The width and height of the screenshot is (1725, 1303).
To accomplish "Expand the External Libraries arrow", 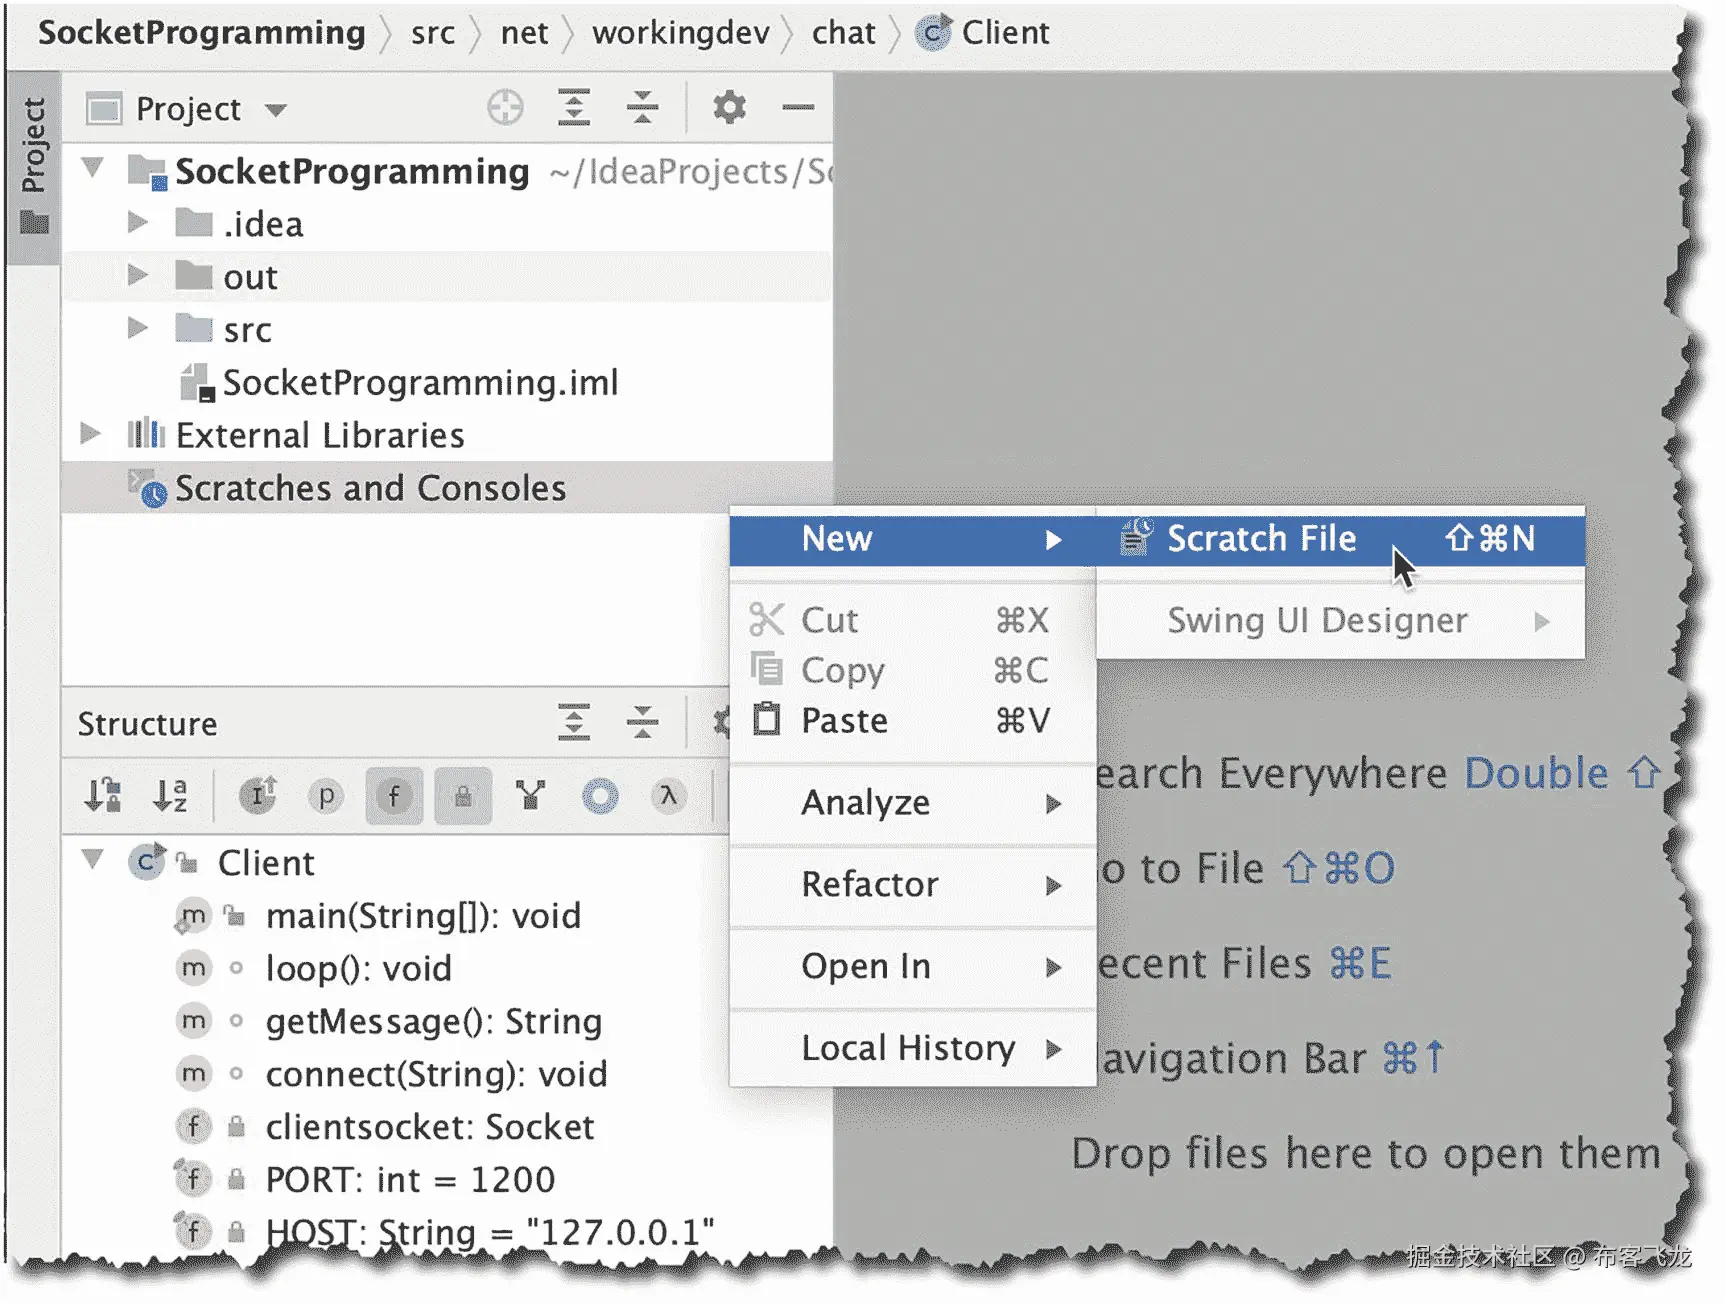I will pyautogui.click(x=90, y=433).
